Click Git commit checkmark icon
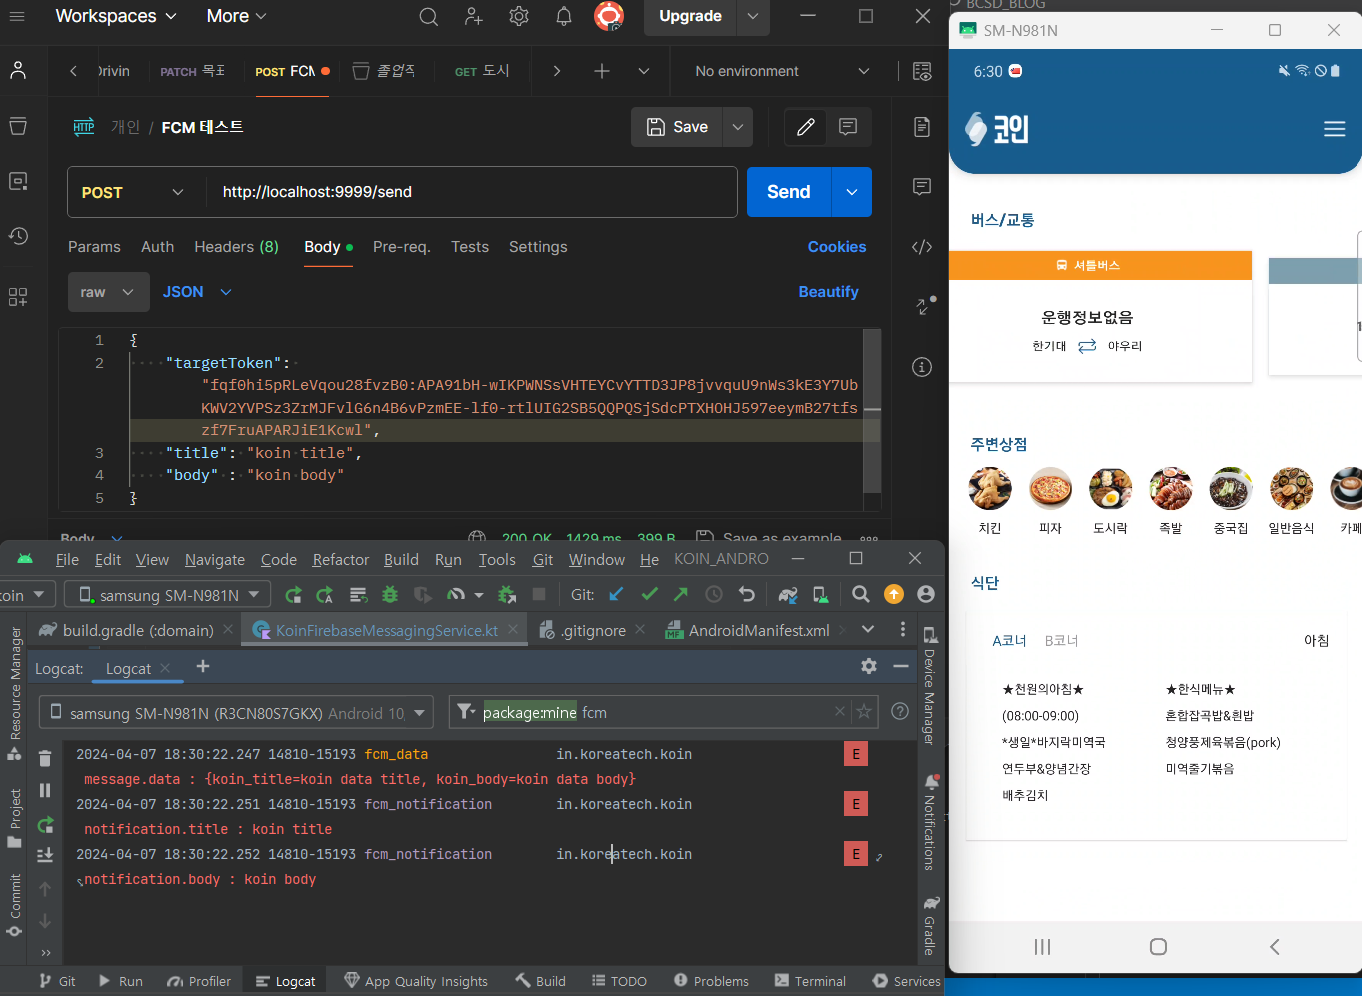This screenshot has width=1362, height=996. [649, 594]
